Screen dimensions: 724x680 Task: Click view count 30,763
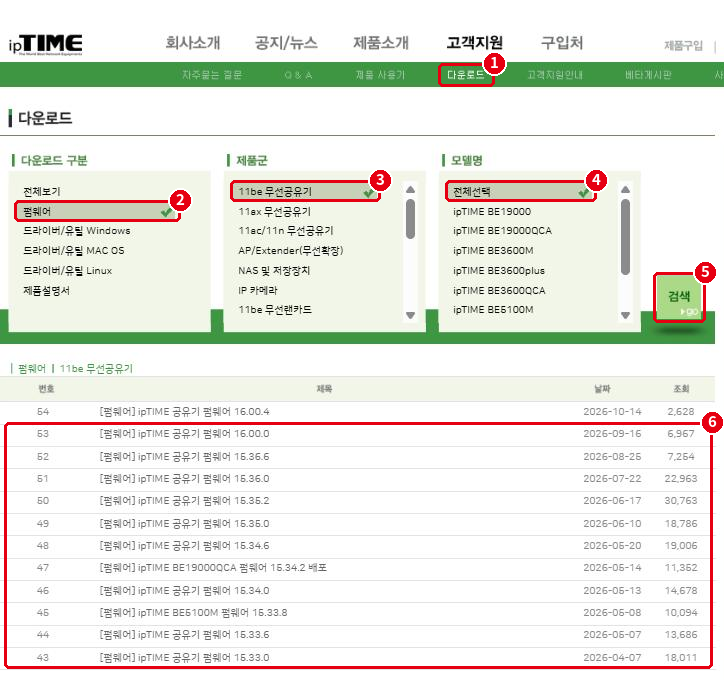coord(681,501)
